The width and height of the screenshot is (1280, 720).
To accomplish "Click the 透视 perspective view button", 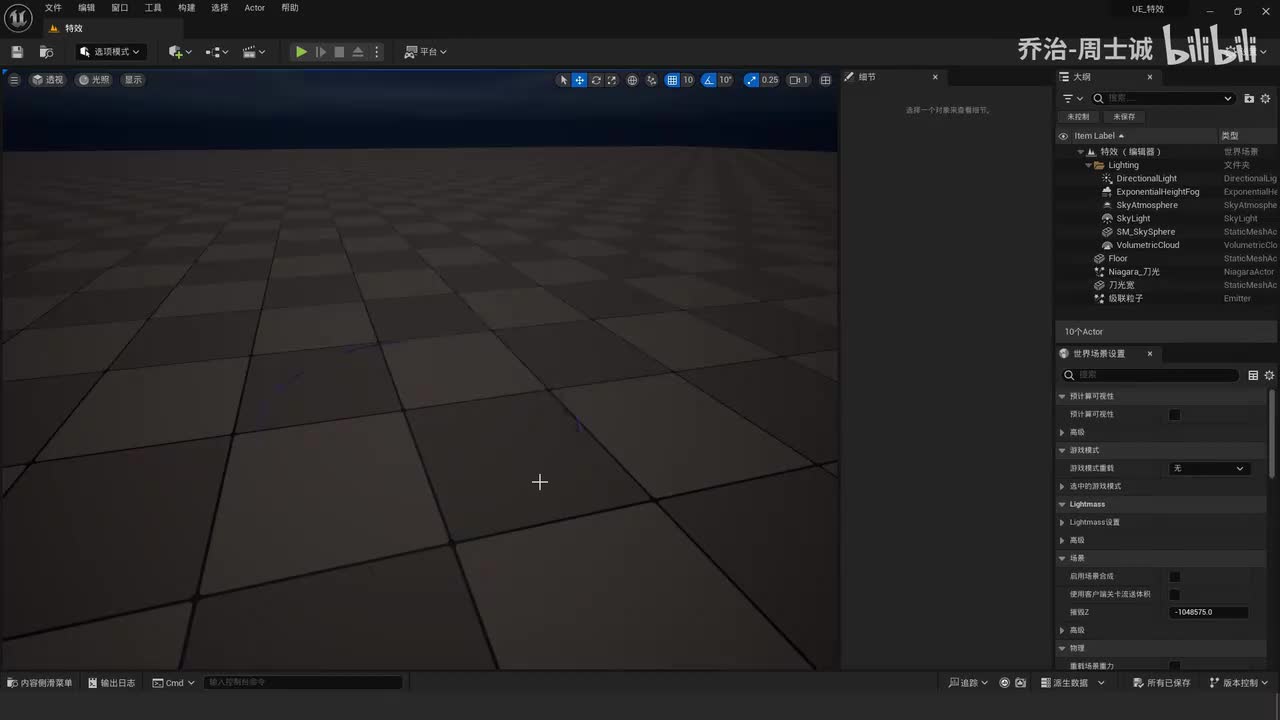I will pos(48,80).
